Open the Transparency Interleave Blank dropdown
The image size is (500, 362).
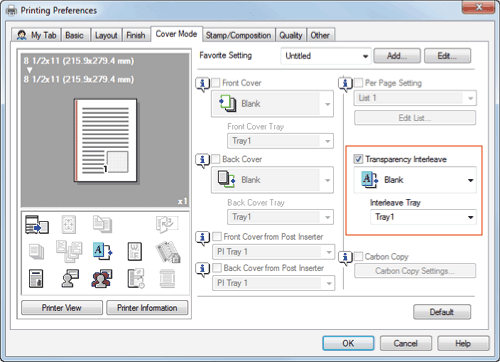(415, 180)
